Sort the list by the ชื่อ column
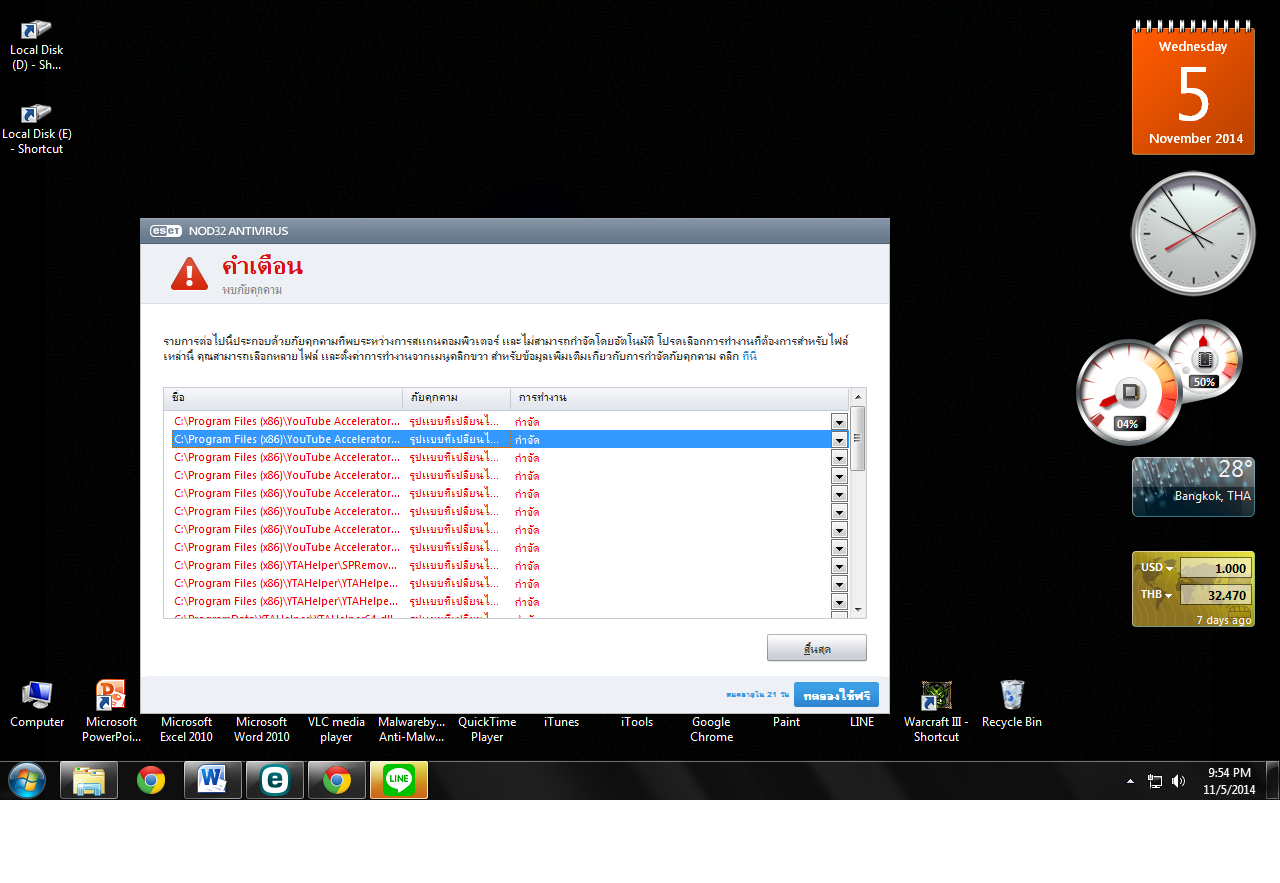 click(284, 398)
